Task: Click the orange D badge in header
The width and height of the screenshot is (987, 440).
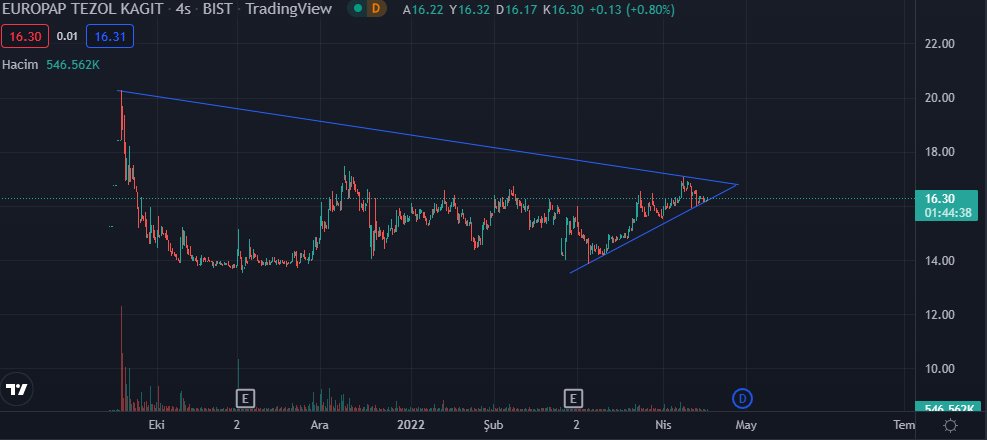Action: click(x=376, y=9)
